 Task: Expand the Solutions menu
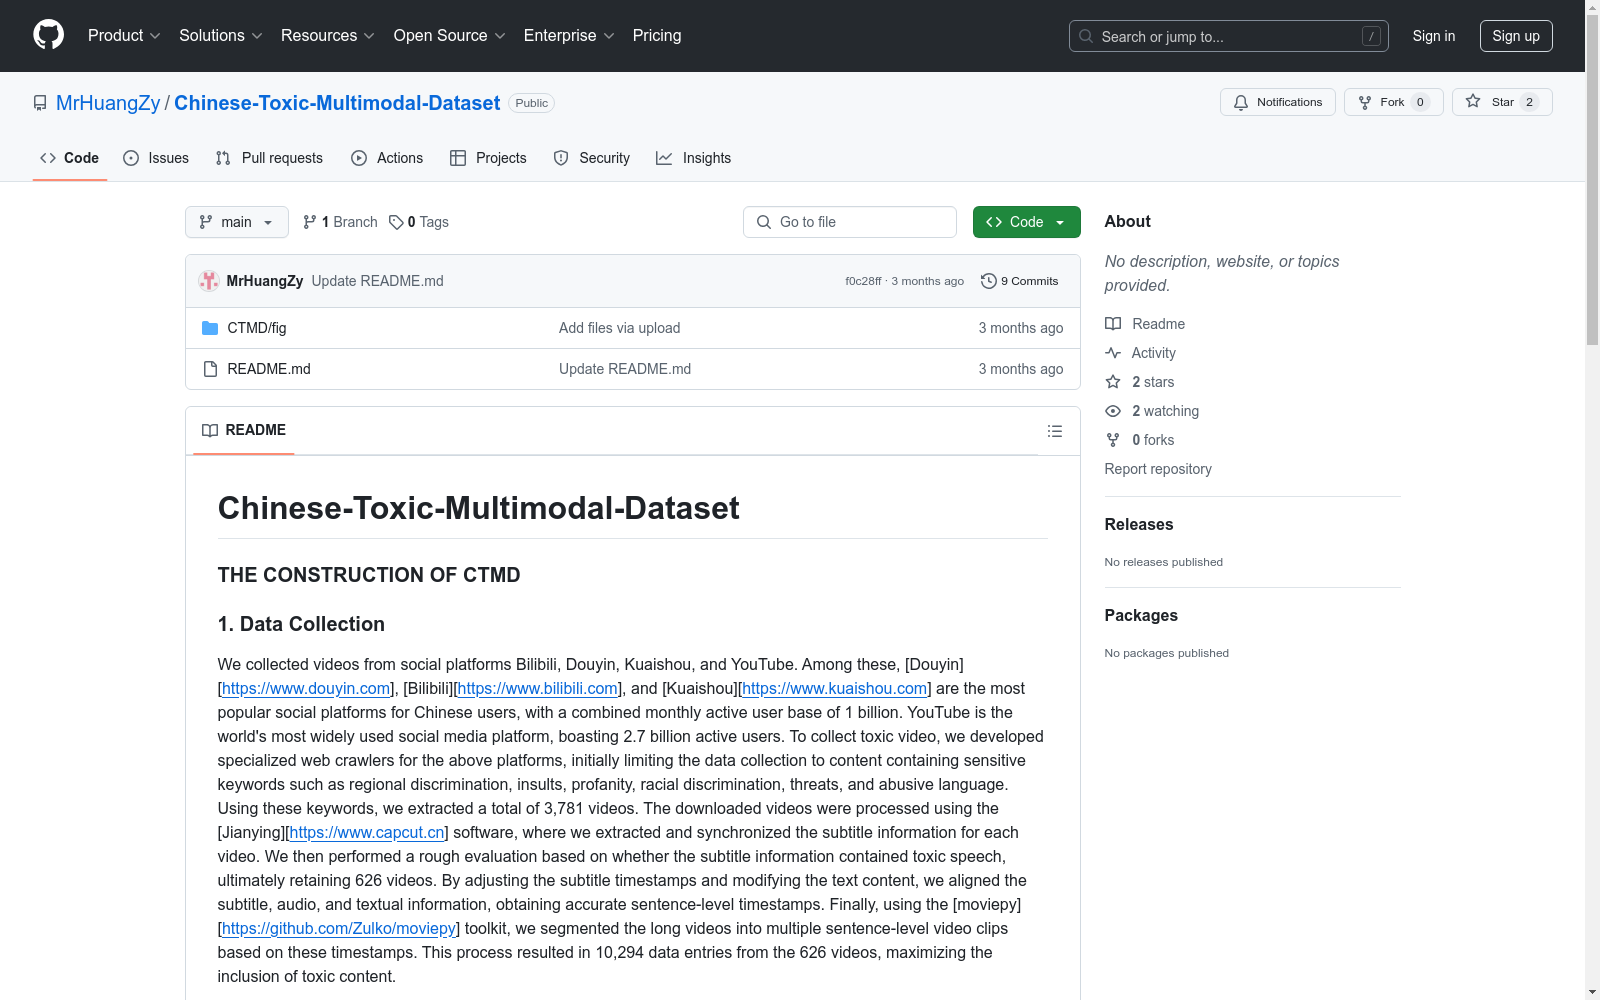point(221,35)
